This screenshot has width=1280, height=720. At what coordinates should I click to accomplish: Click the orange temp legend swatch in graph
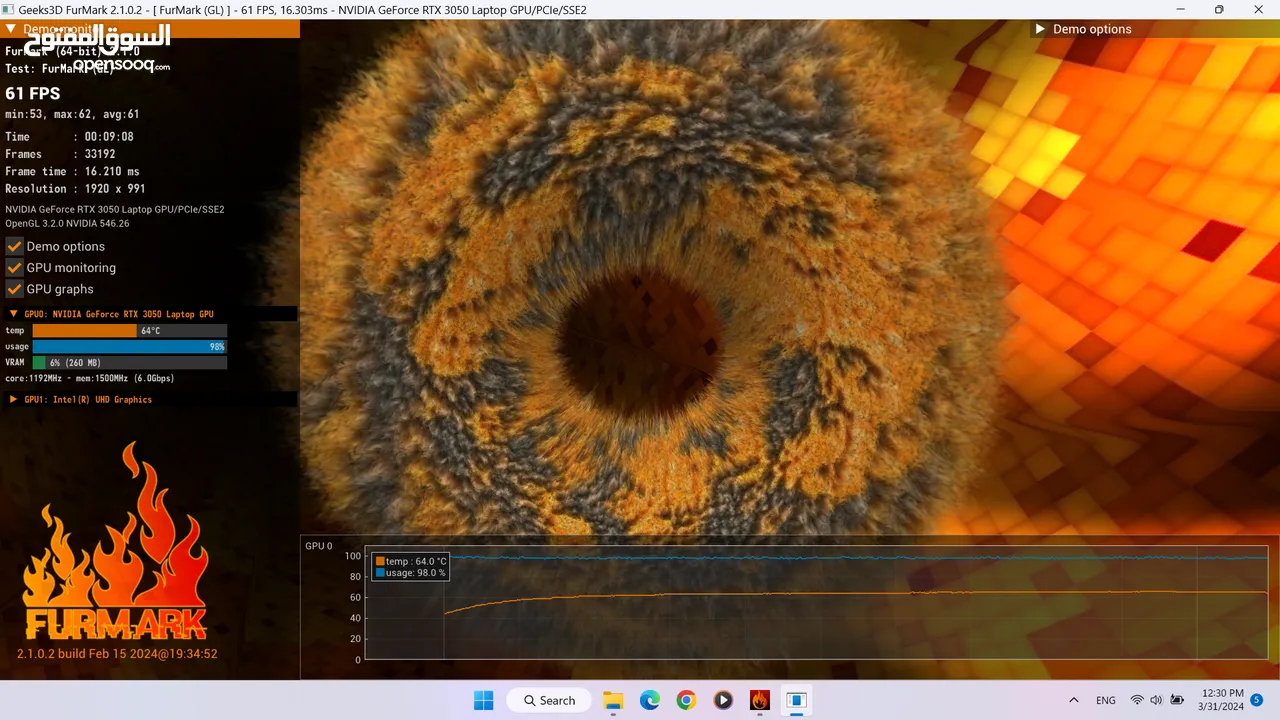[x=380, y=561]
